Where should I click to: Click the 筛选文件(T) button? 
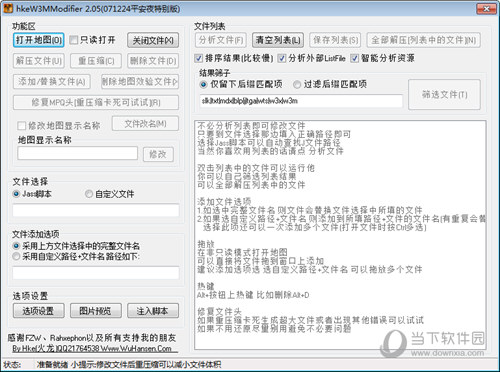444,95
